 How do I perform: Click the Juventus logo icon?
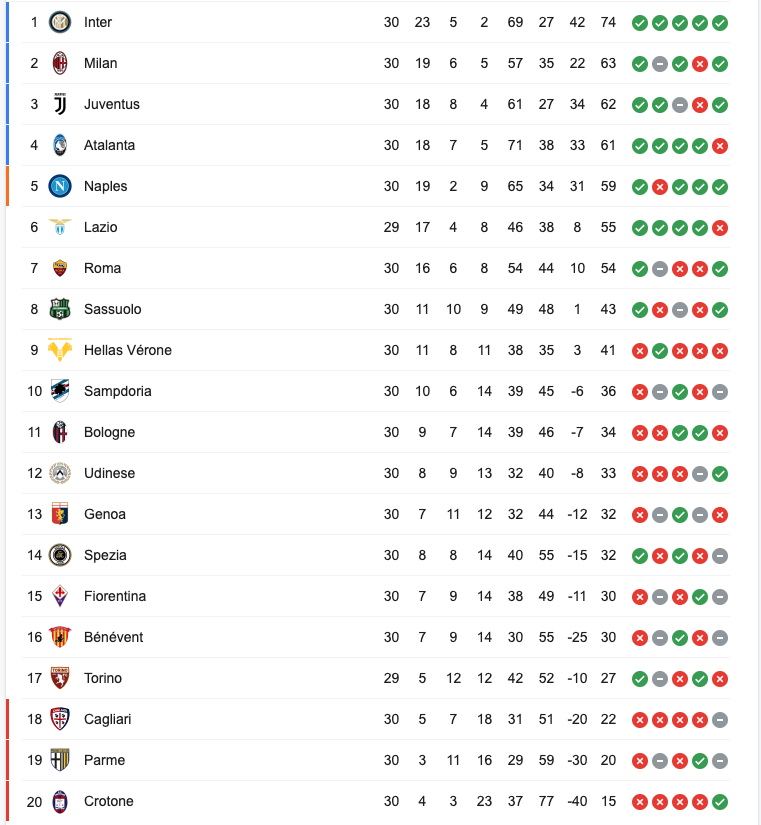[x=60, y=104]
